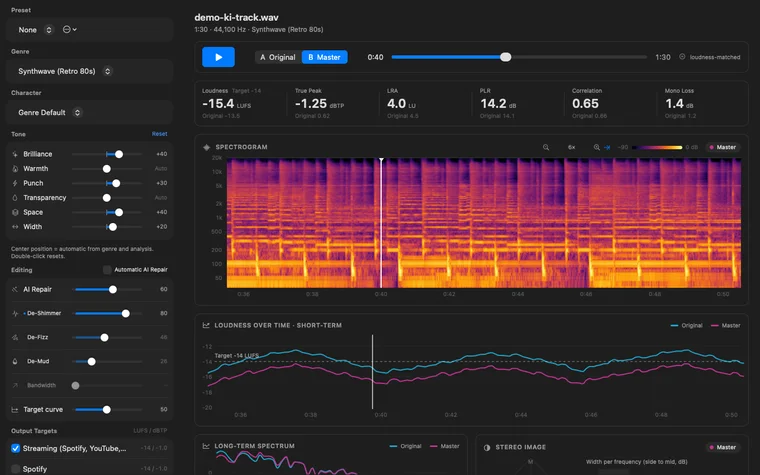Click the De-Fizz icon
Viewport: 760px width, 475px height.
pos(15,337)
